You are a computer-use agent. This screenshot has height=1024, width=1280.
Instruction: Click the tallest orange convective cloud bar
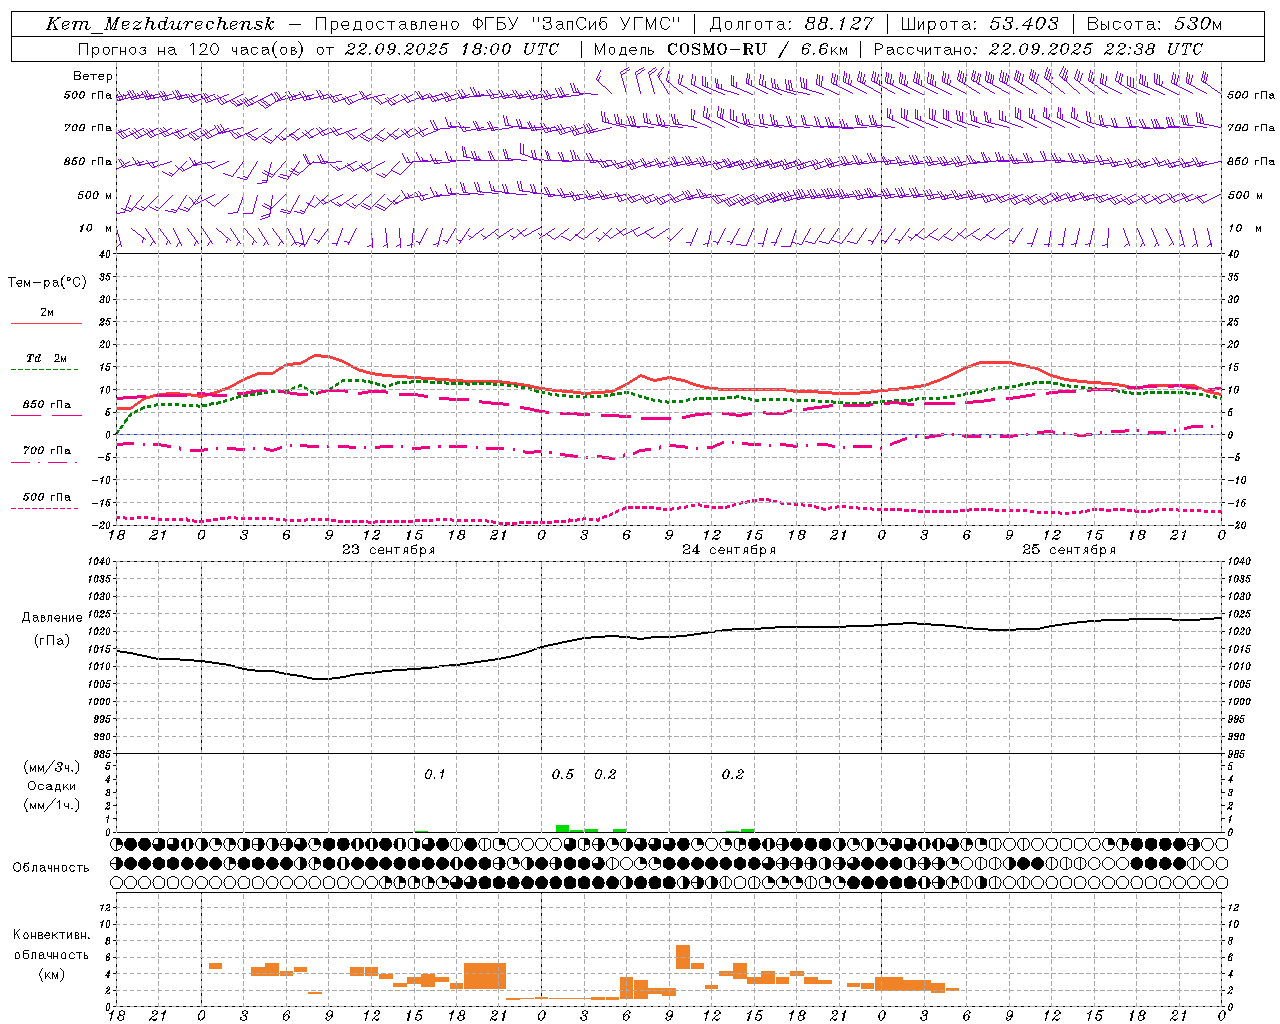pyautogui.click(x=683, y=957)
